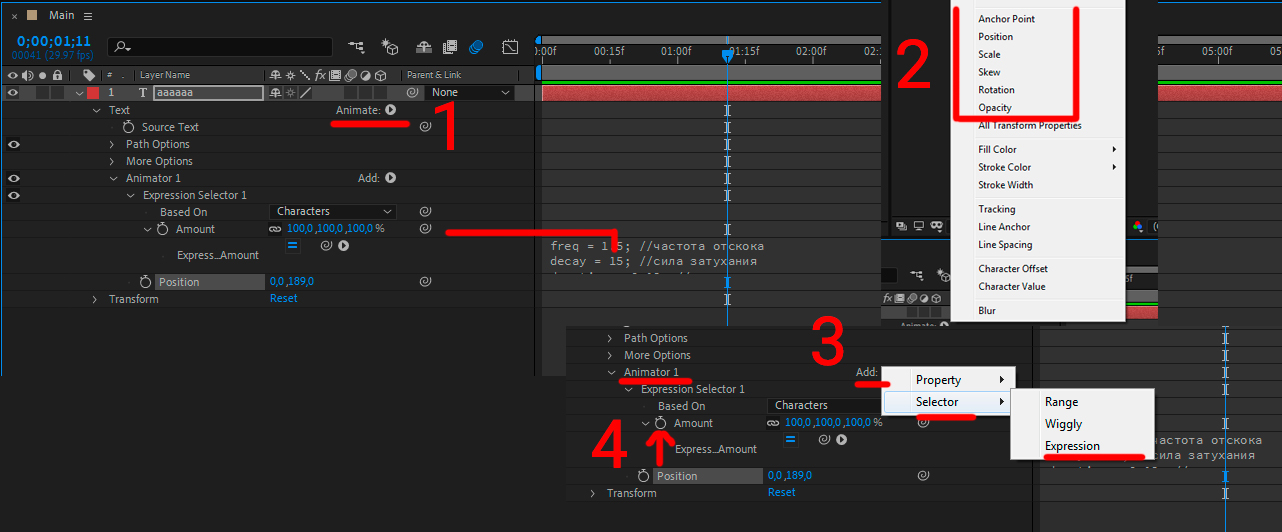The width and height of the screenshot is (1282, 532).
Task: Toggle the eye on the Animator 1 row
Action: point(13,178)
